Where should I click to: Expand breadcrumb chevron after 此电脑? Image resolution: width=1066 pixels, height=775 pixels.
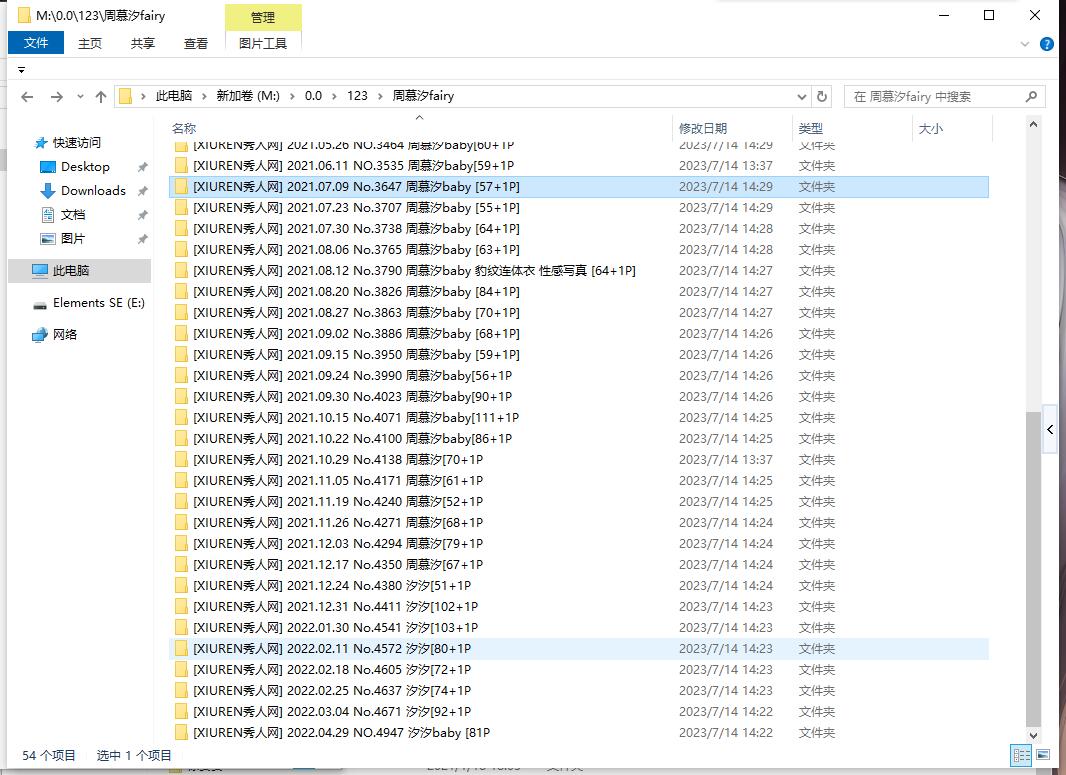point(204,97)
